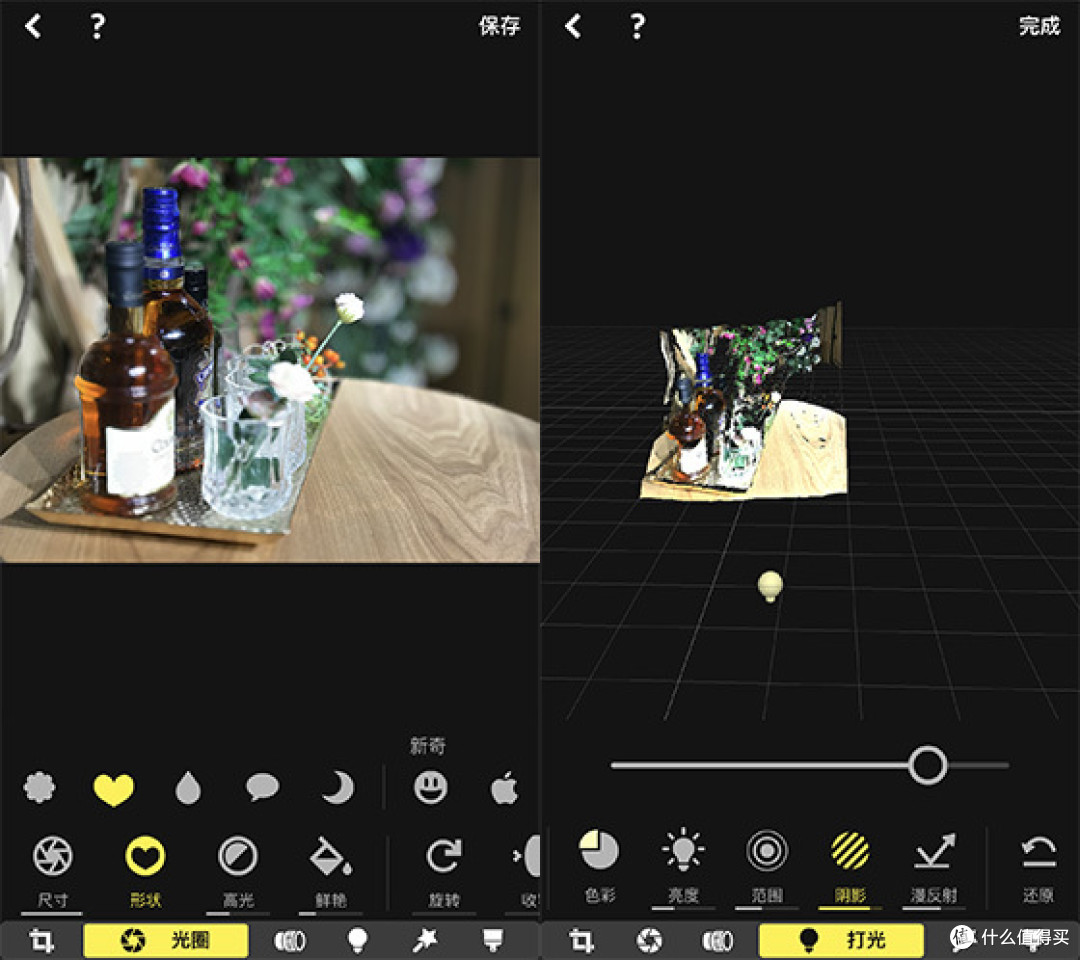
Task: Open the 色彩 light color tool
Action: (x=599, y=866)
